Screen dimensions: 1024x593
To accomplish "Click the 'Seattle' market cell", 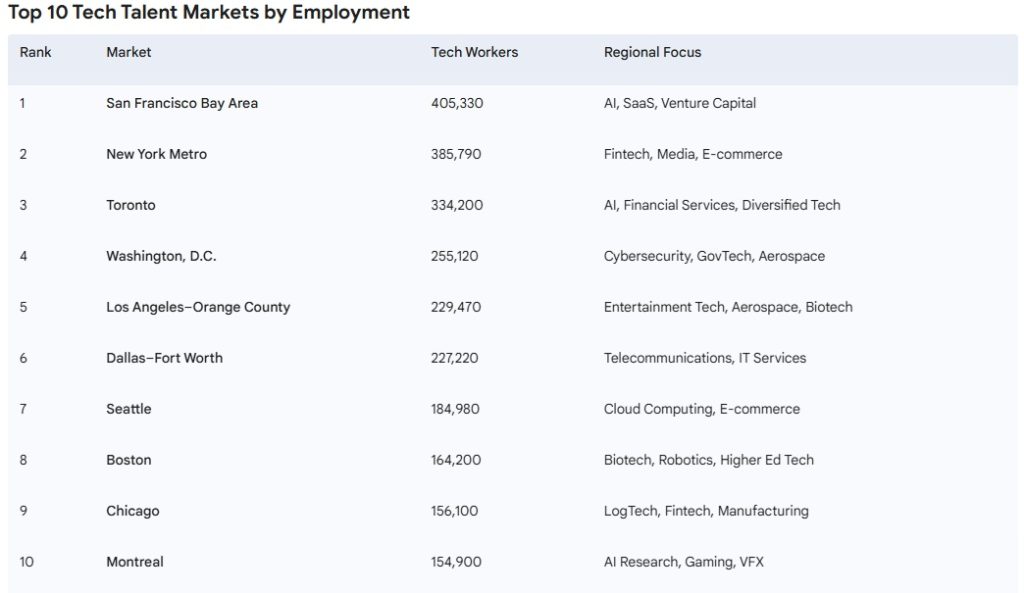I will click(129, 409).
